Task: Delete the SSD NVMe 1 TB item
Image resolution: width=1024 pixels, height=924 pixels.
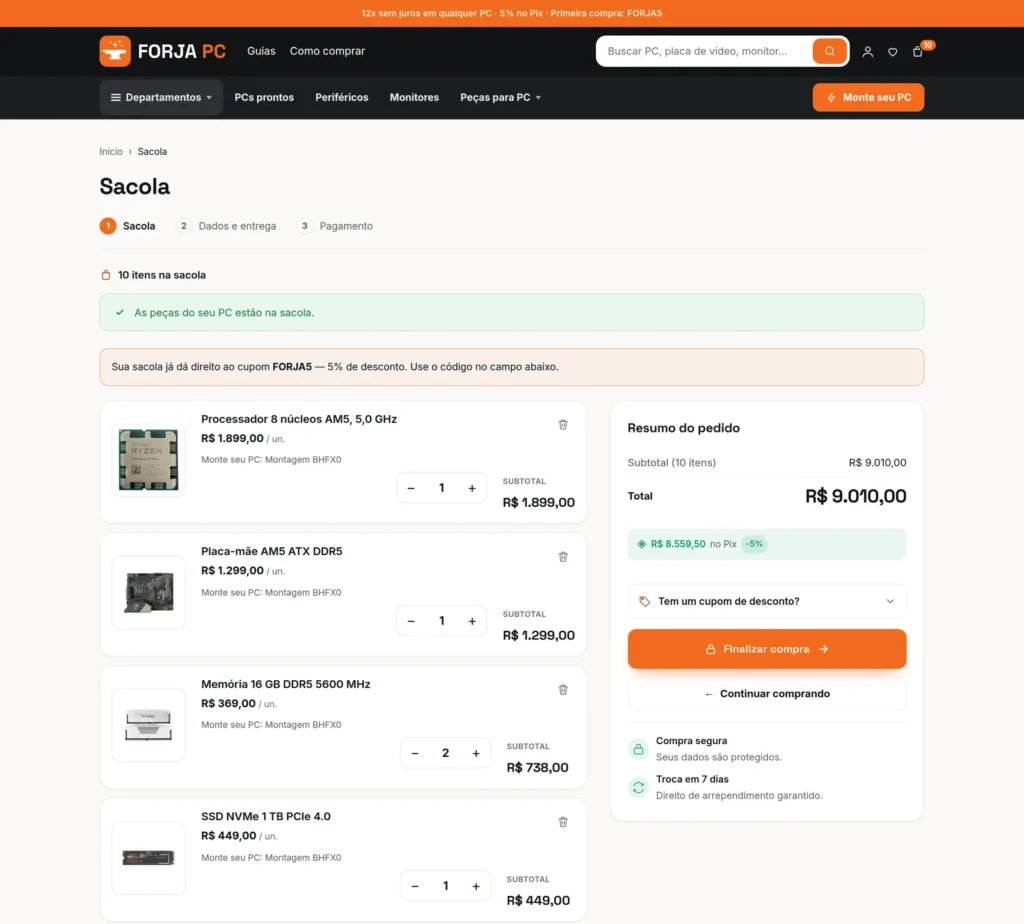Action: tap(563, 822)
